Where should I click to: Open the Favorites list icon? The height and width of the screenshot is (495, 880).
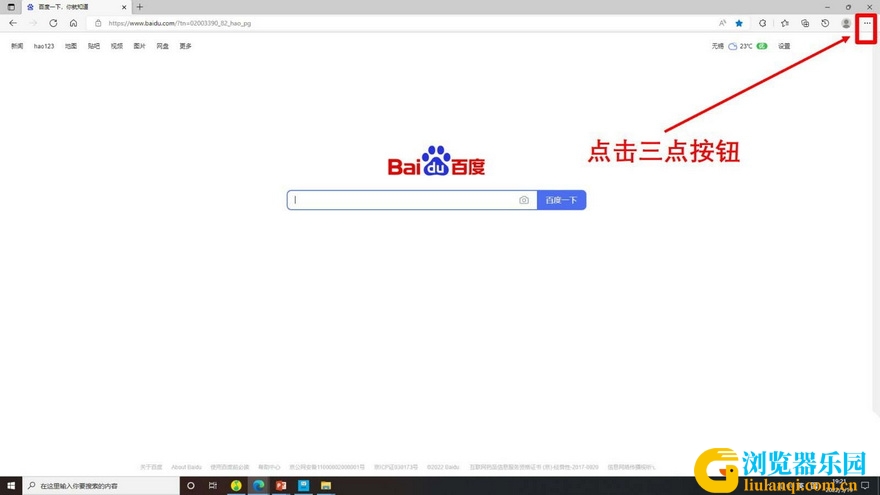point(785,23)
